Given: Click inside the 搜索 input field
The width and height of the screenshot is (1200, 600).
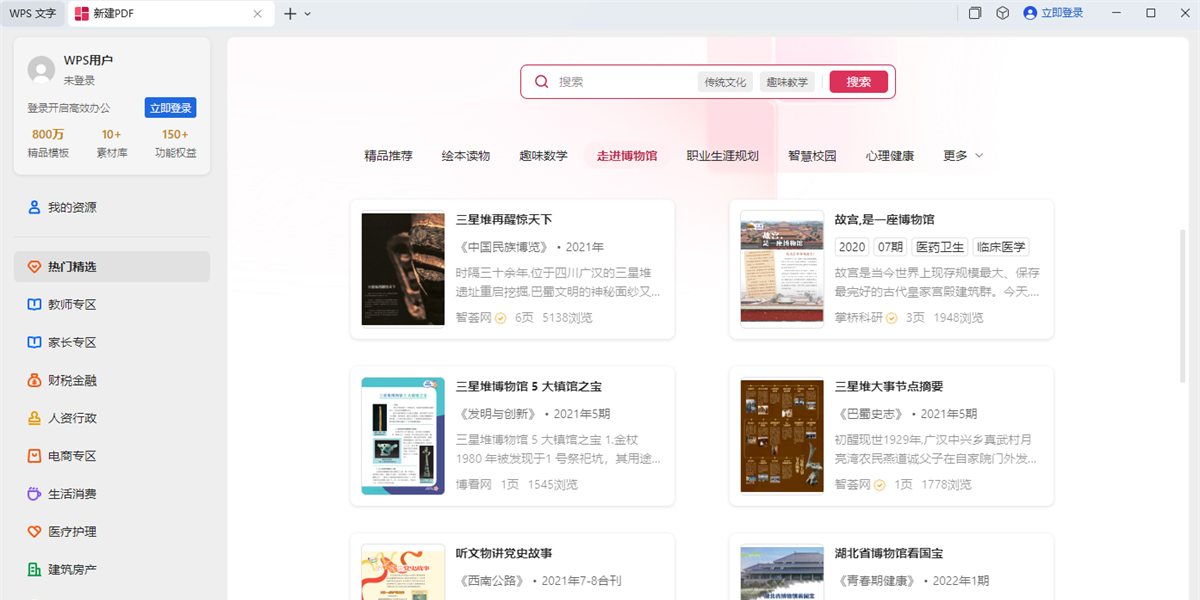Looking at the screenshot, I should [620, 82].
